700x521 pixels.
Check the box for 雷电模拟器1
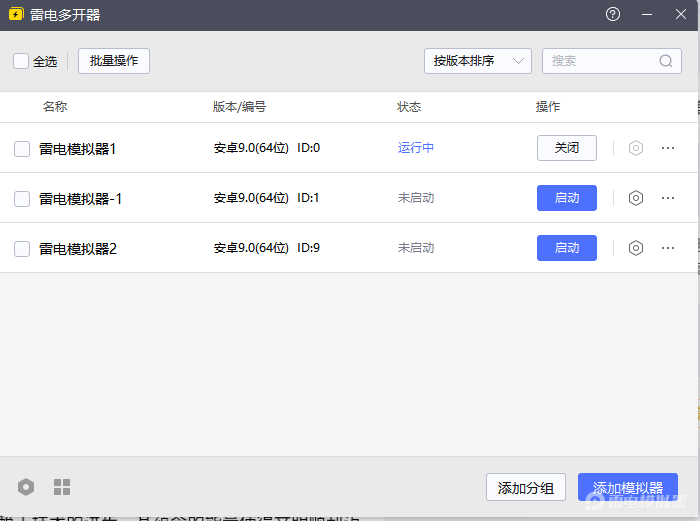pos(22,149)
